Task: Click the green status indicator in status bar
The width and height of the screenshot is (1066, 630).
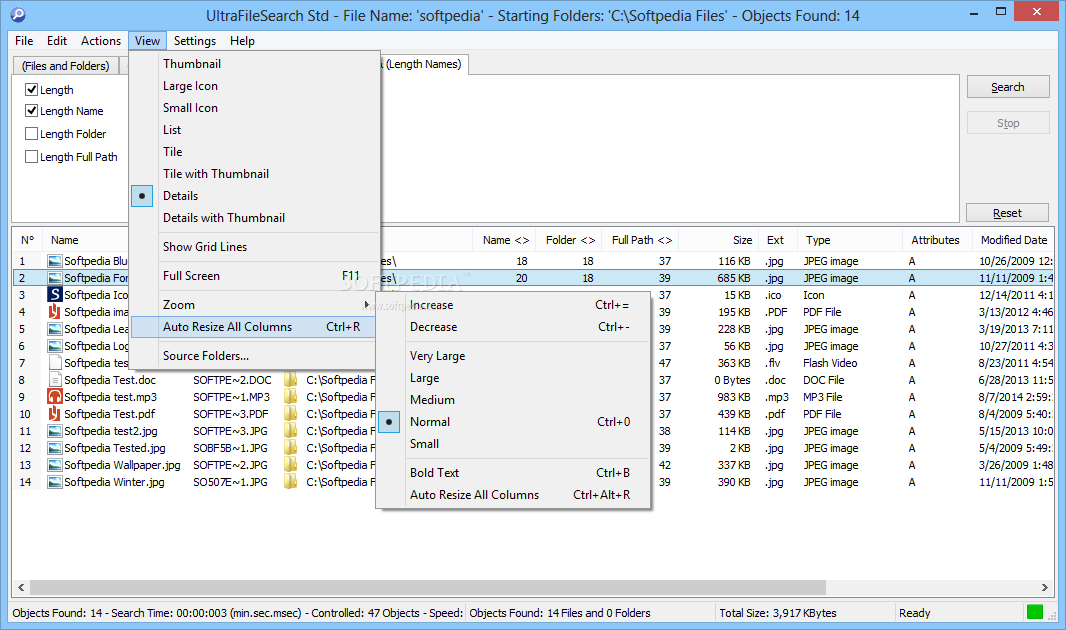Action: [1035, 612]
